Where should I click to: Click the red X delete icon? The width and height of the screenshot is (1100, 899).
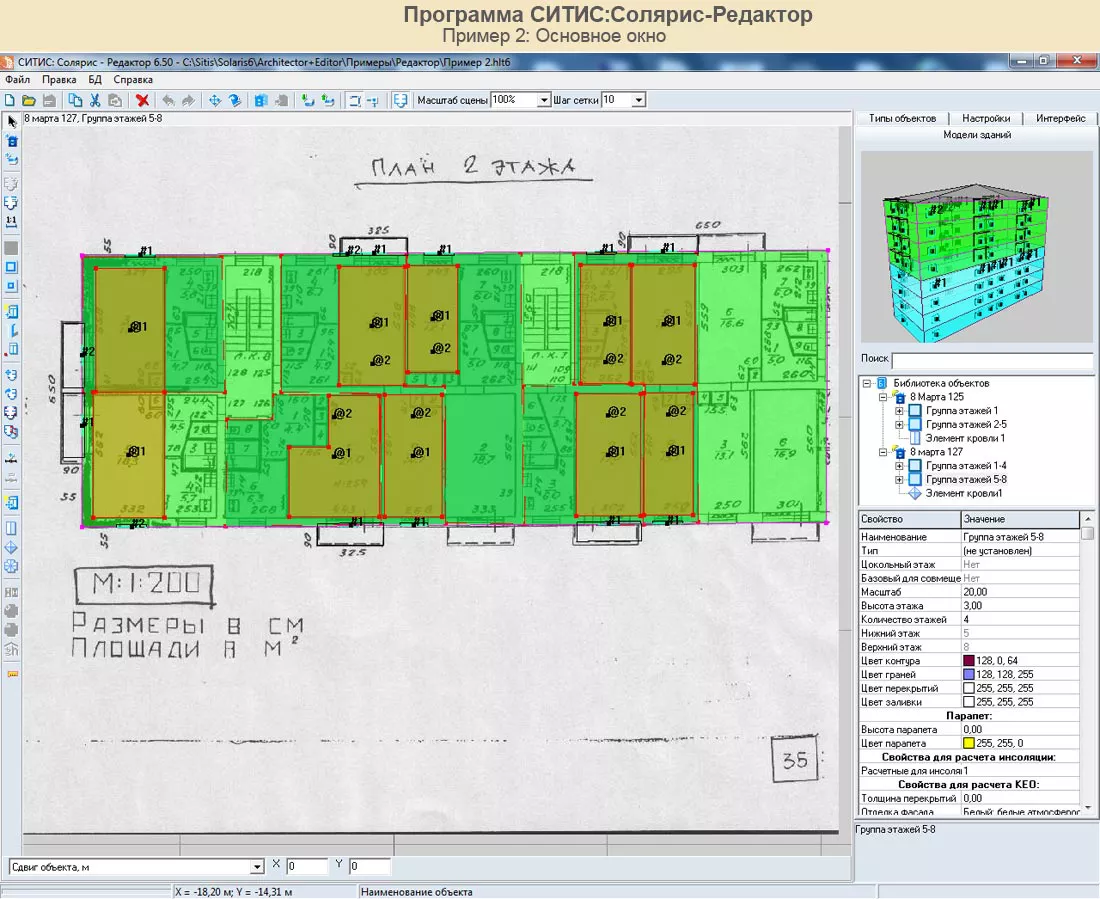(x=143, y=100)
